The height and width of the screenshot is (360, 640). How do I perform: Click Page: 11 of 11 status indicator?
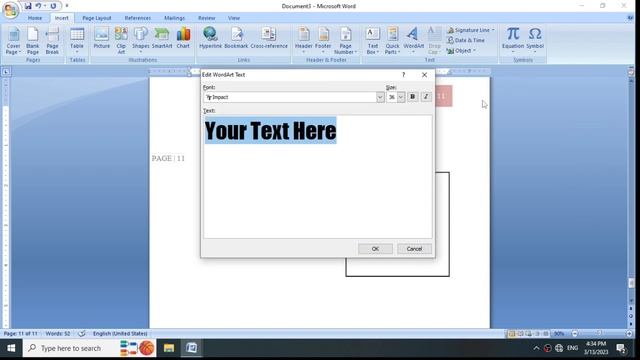(20, 333)
